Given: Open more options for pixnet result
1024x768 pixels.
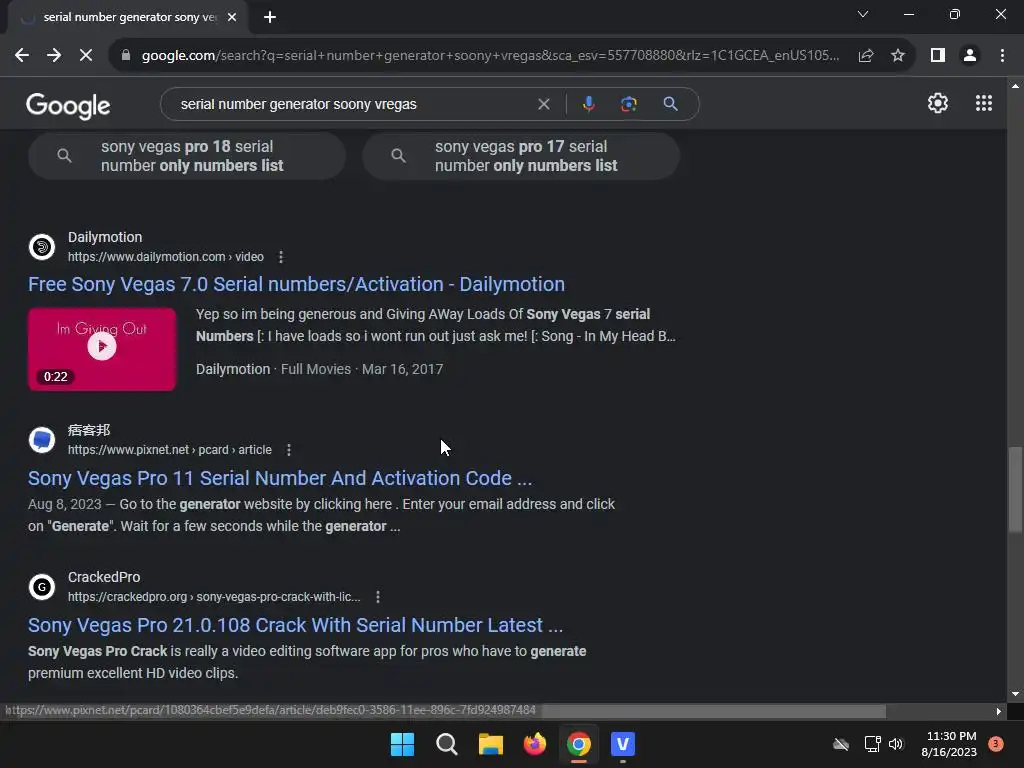Looking at the screenshot, I should (x=289, y=450).
